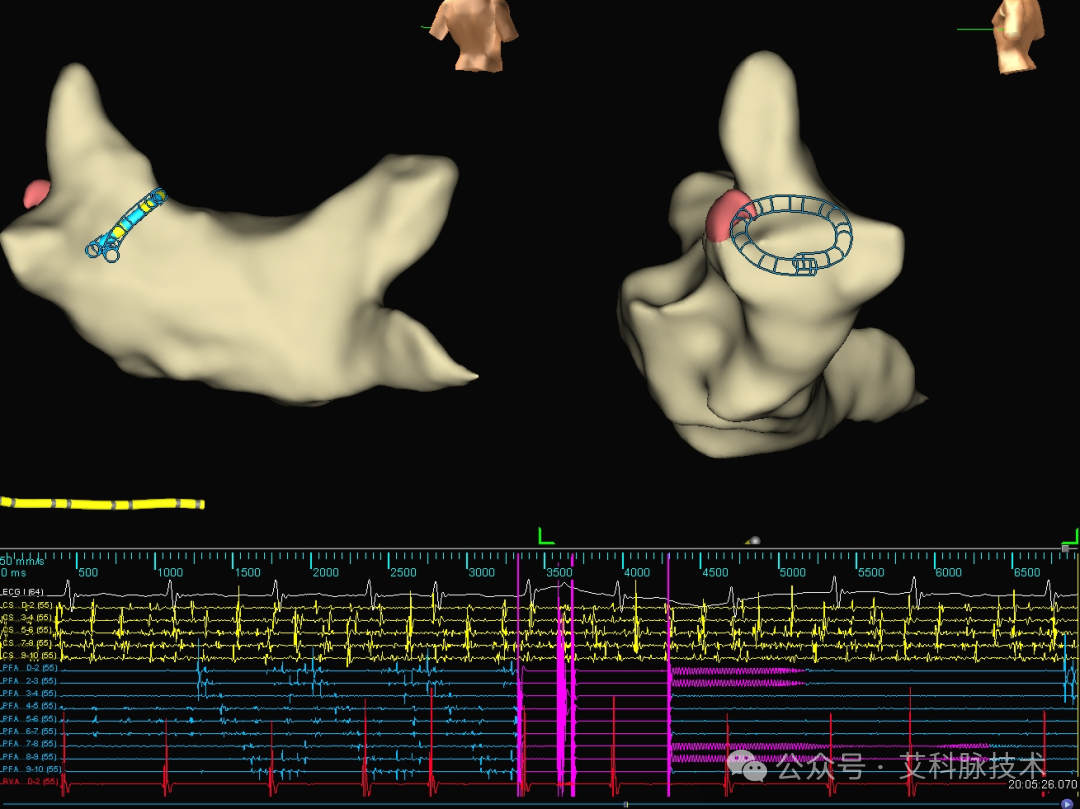Click the green corner marker at left map's bottom right
This screenshot has height=809, width=1080.
546,536
